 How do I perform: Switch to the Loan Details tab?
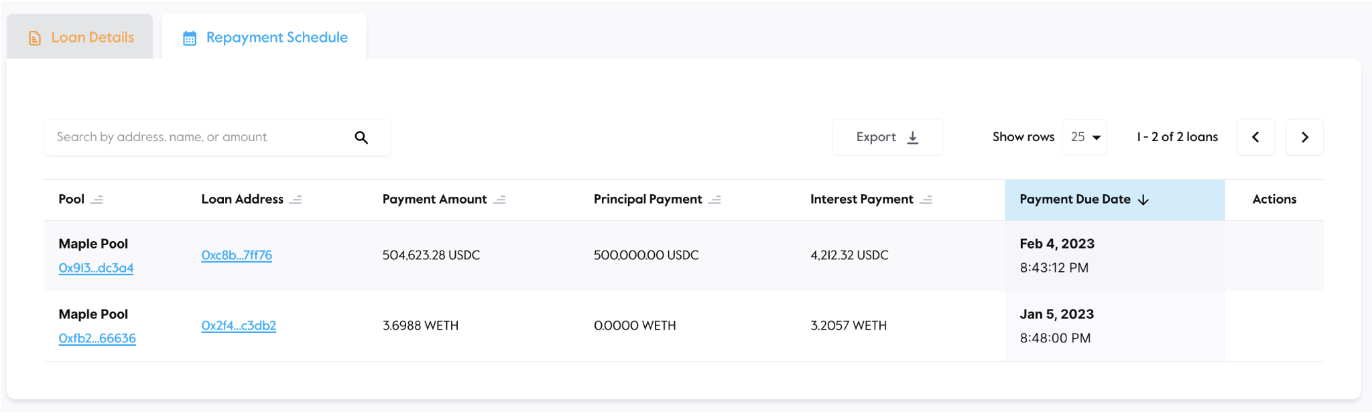pyautogui.click(x=81, y=38)
